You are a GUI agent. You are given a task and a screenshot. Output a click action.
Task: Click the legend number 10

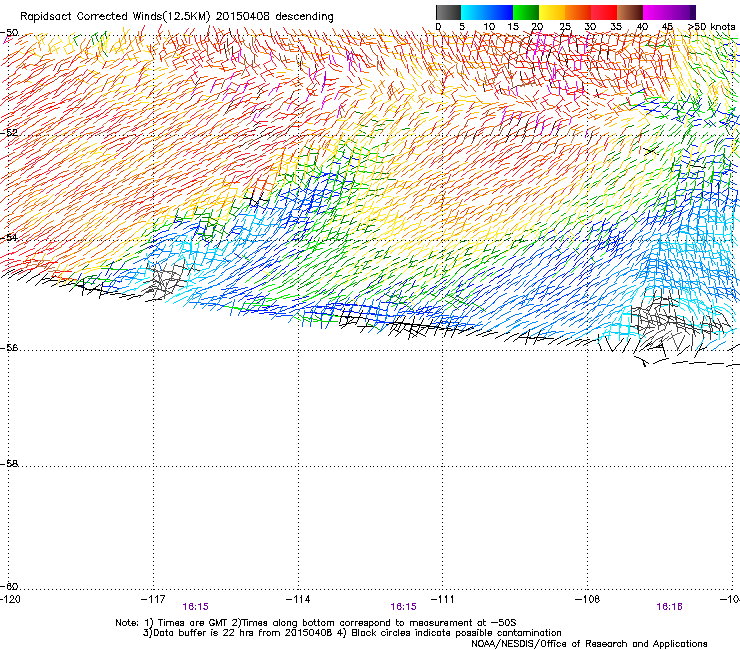[x=489, y=26]
